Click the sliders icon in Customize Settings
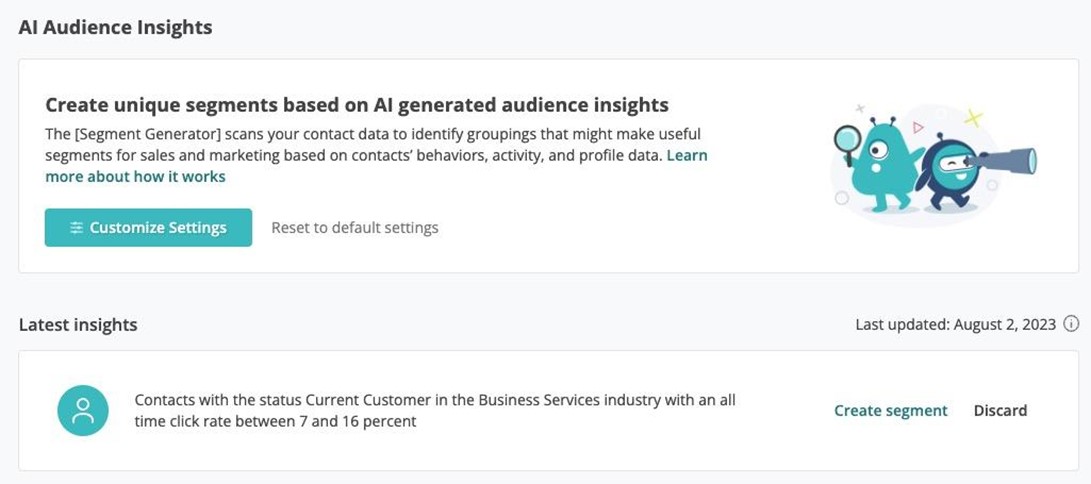Screen dimensions: 1091x484 click(76, 228)
